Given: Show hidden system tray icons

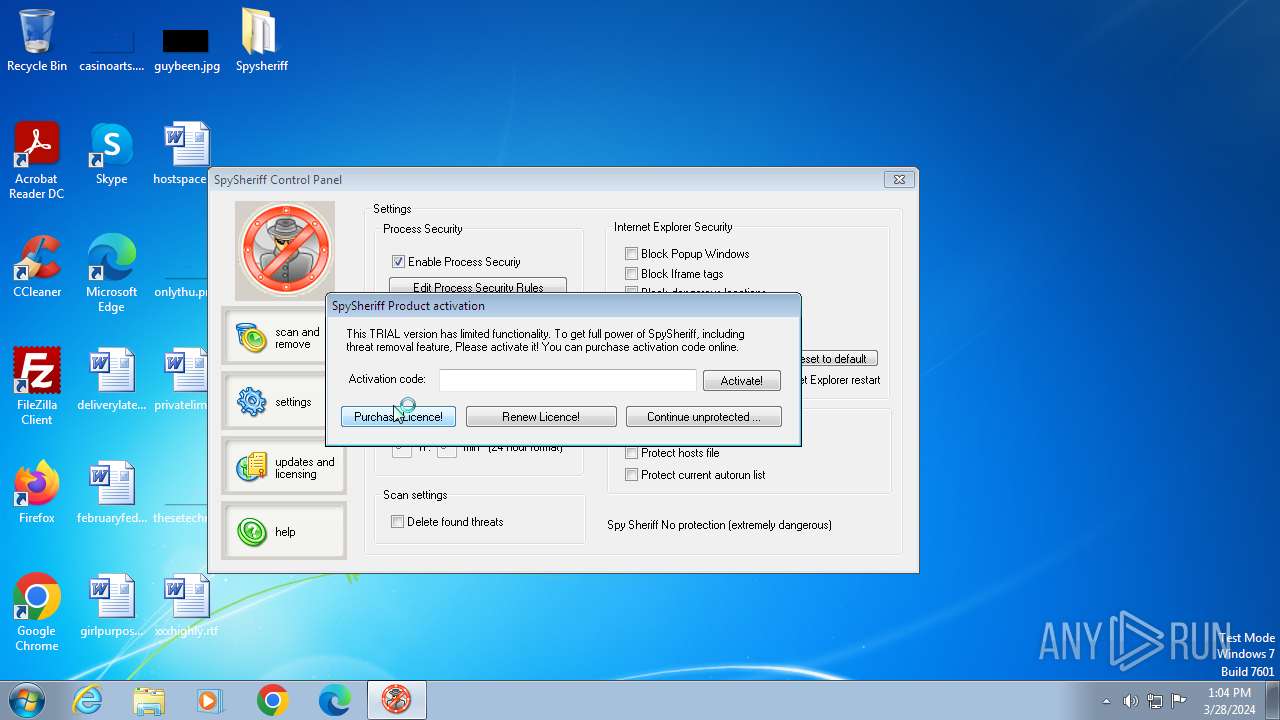Looking at the screenshot, I should (1106, 701).
